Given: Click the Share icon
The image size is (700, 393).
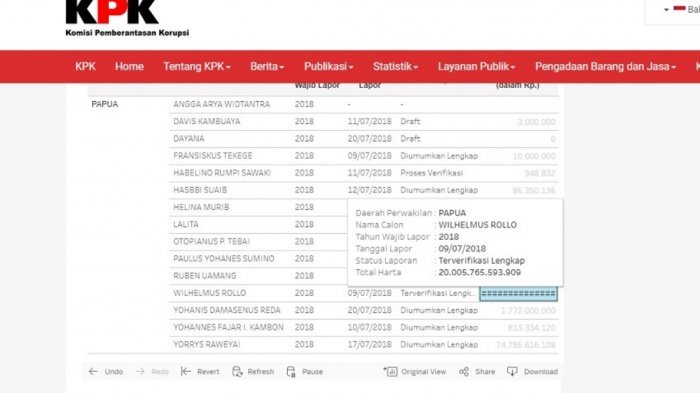Looking at the screenshot, I should (464, 372).
